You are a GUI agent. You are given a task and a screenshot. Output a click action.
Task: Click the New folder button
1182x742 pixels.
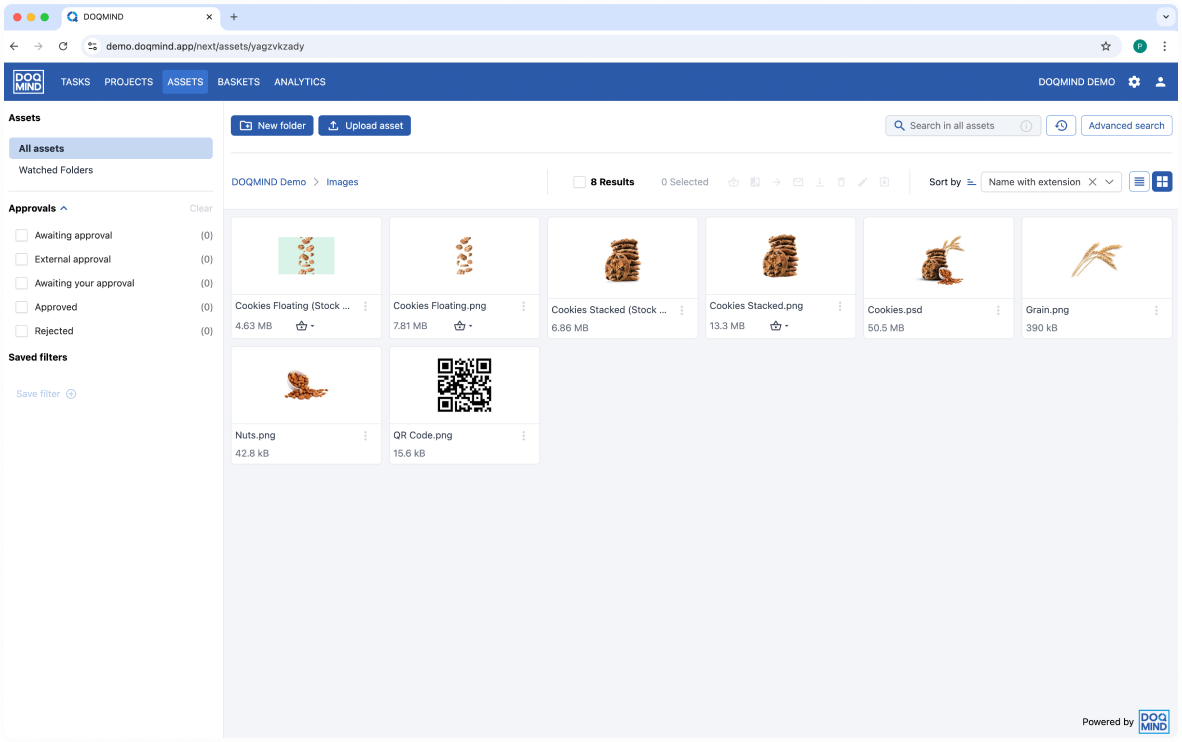(x=272, y=125)
